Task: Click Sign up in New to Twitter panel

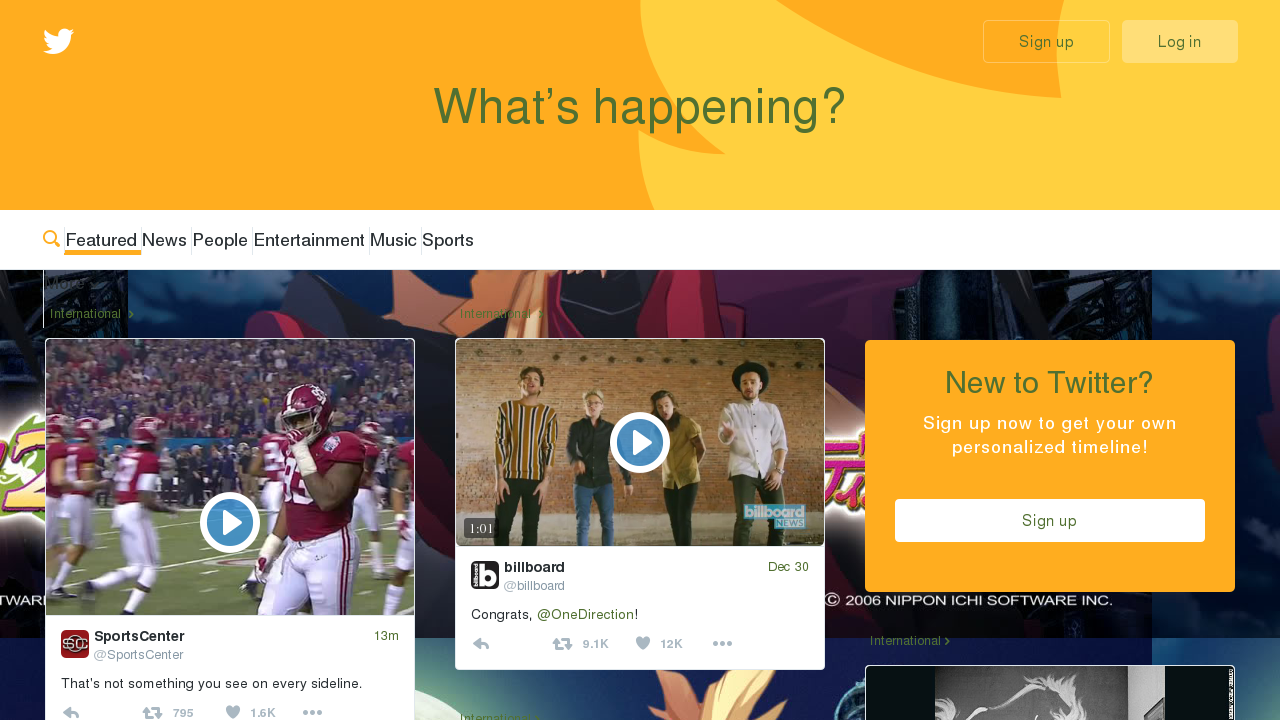Action: point(1050,521)
